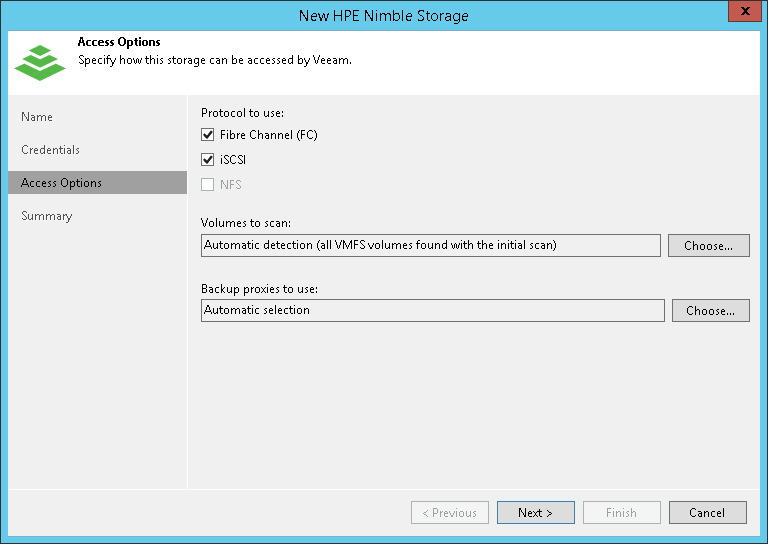
Task: Go back with the Previous button
Action: [450, 513]
